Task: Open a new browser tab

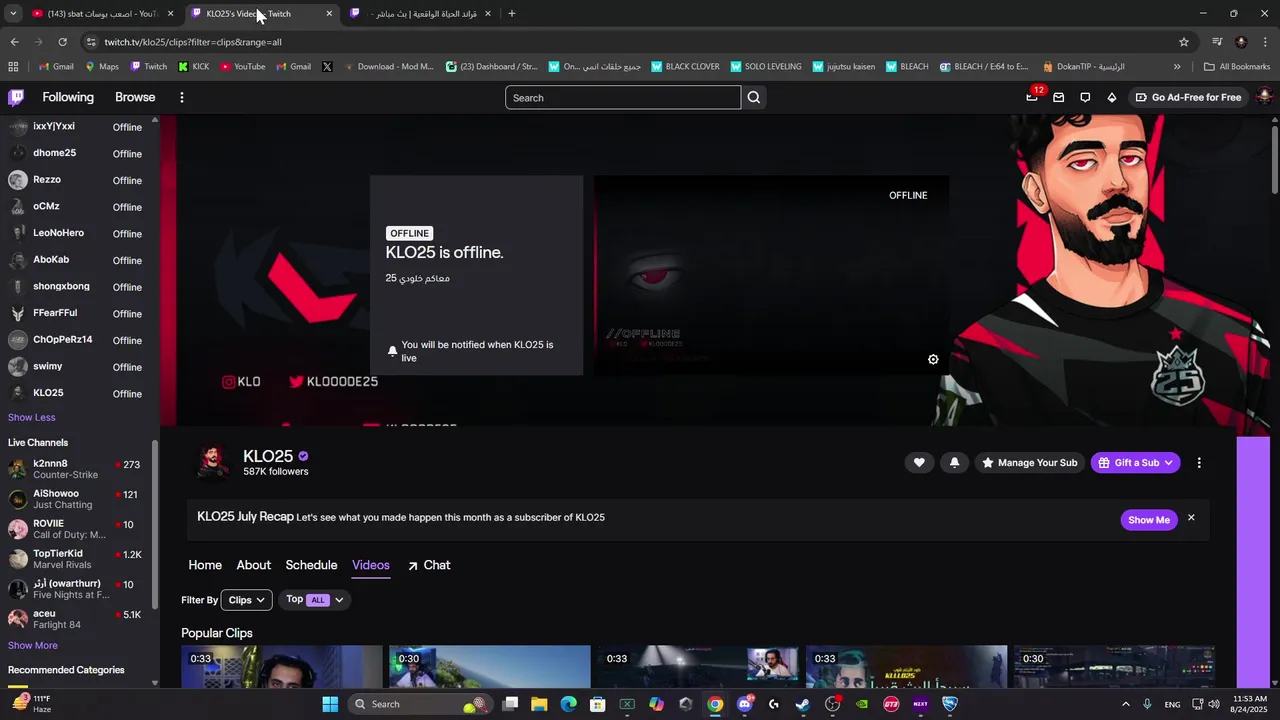Action: [x=512, y=14]
